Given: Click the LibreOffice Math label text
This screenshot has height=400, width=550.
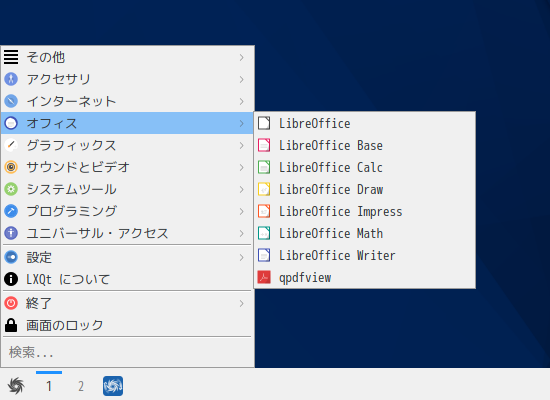Looking at the screenshot, I should [331, 233].
